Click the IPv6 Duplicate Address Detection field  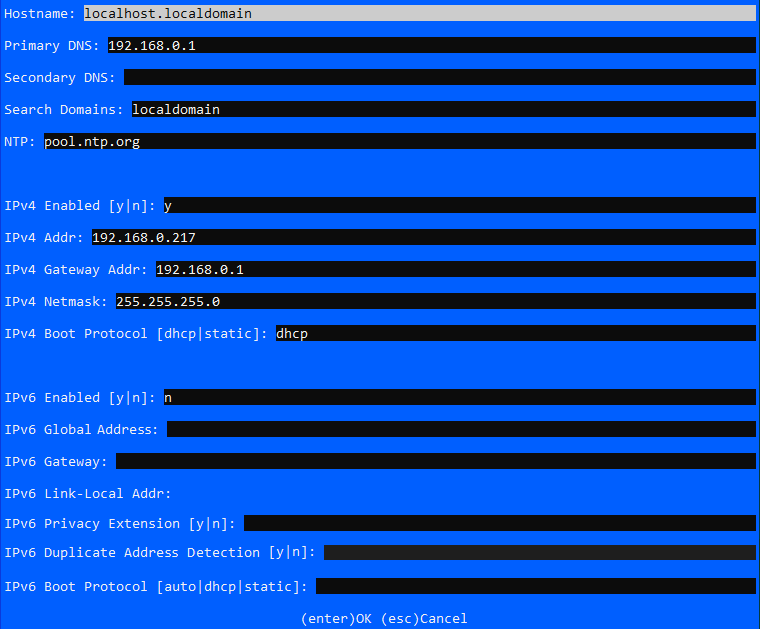click(539, 552)
